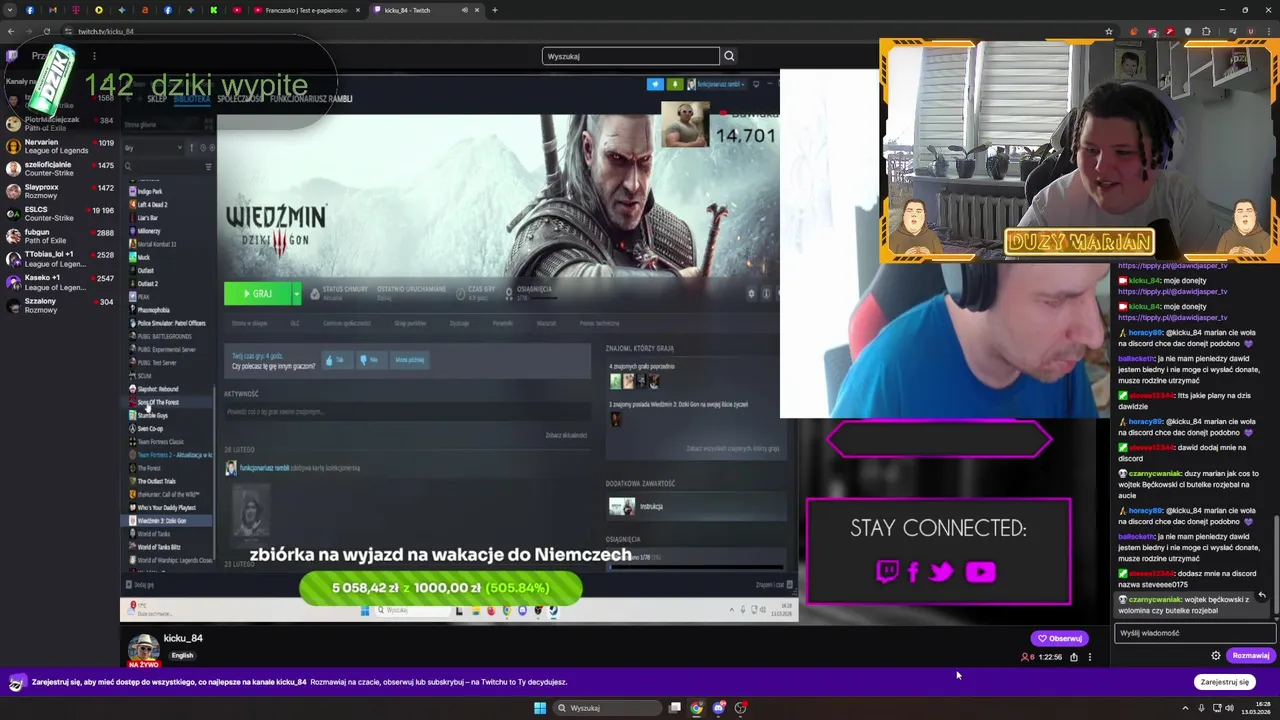Open a new Chrome tab
Image resolution: width=1280 pixels, height=720 pixels.
click(x=495, y=10)
